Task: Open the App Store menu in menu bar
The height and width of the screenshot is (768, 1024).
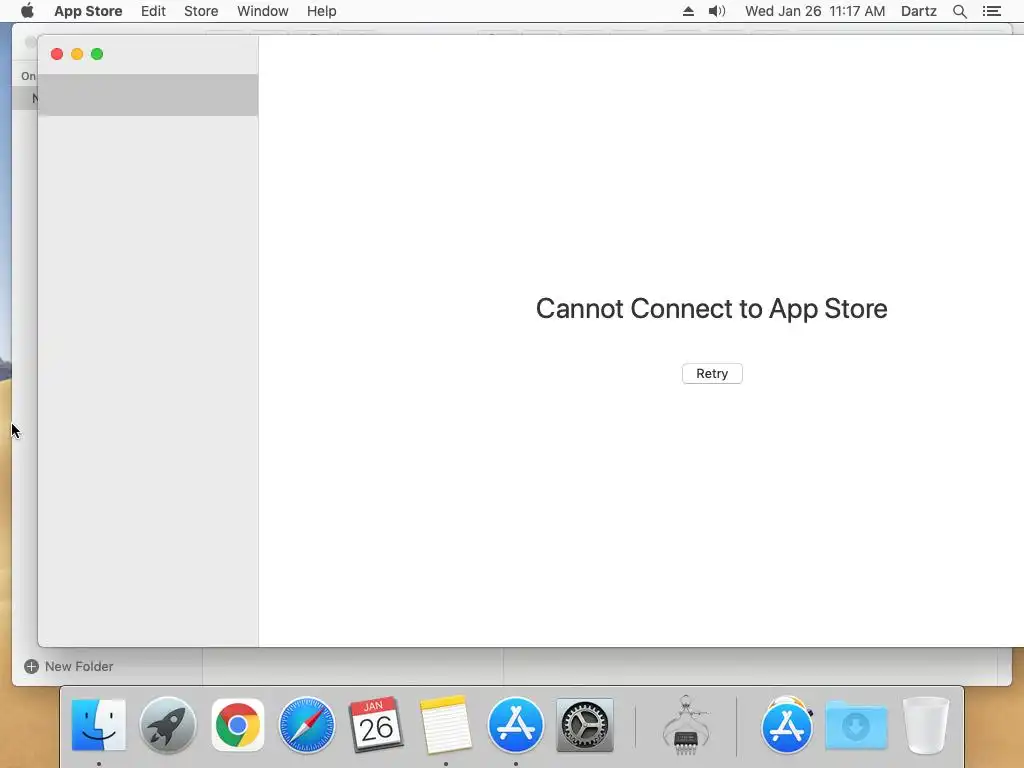Action: (x=88, y=11)
